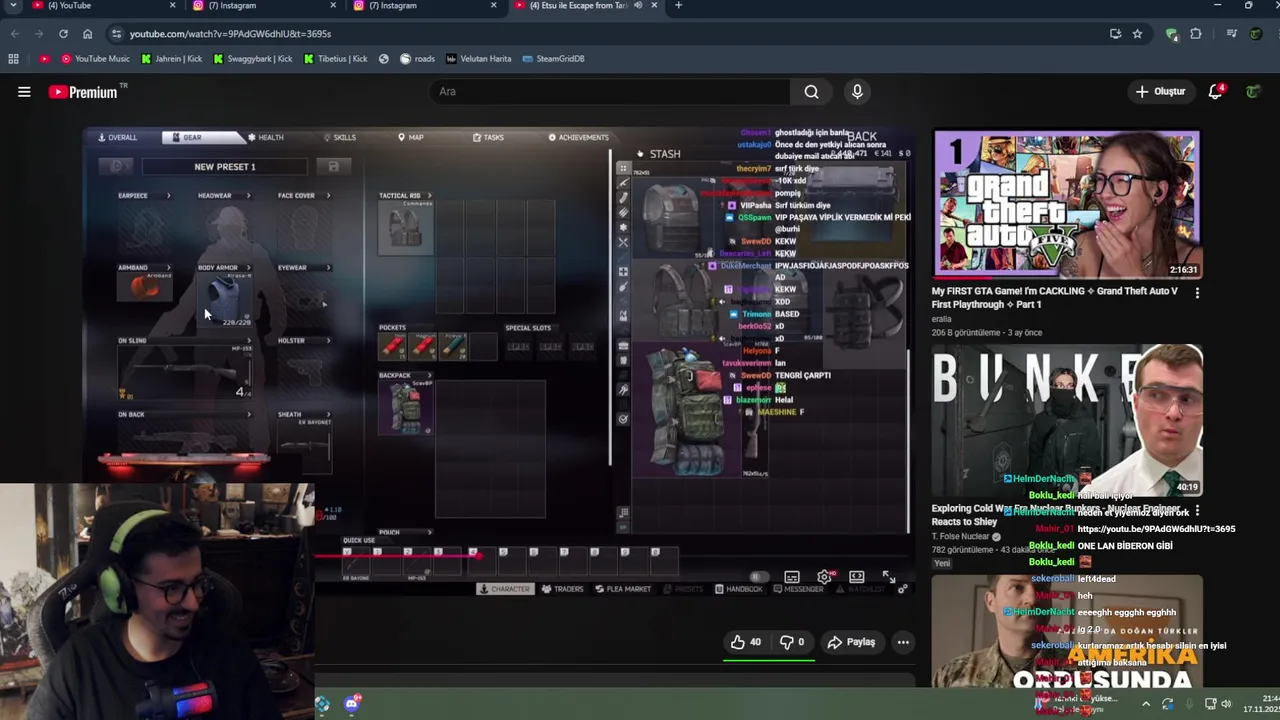
Task: Reload the page in browser
Action: [63, 34]
